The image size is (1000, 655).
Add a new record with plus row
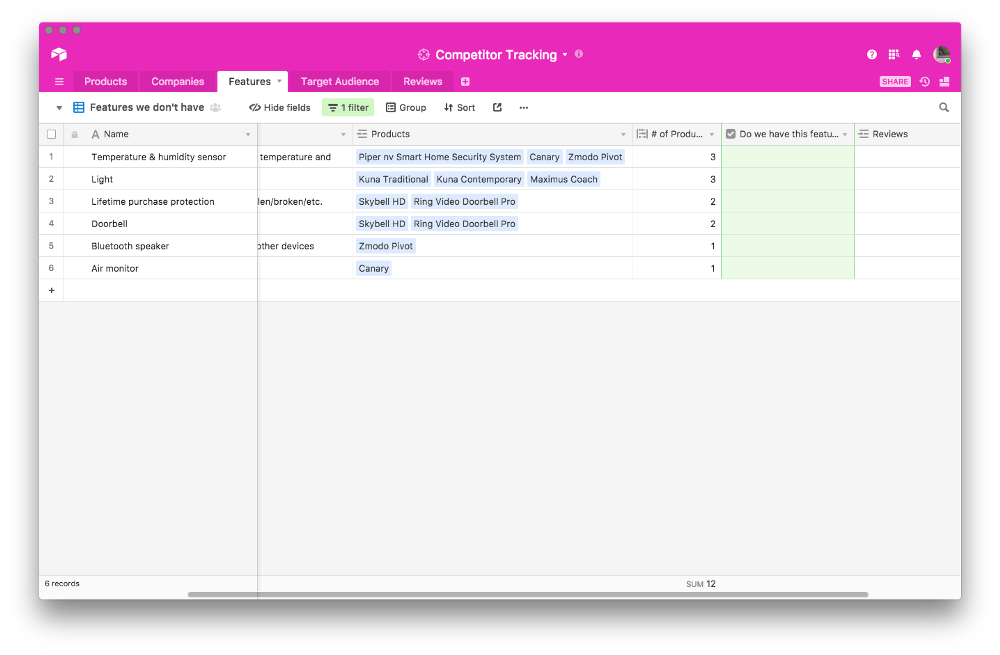(x=52, y=290)
